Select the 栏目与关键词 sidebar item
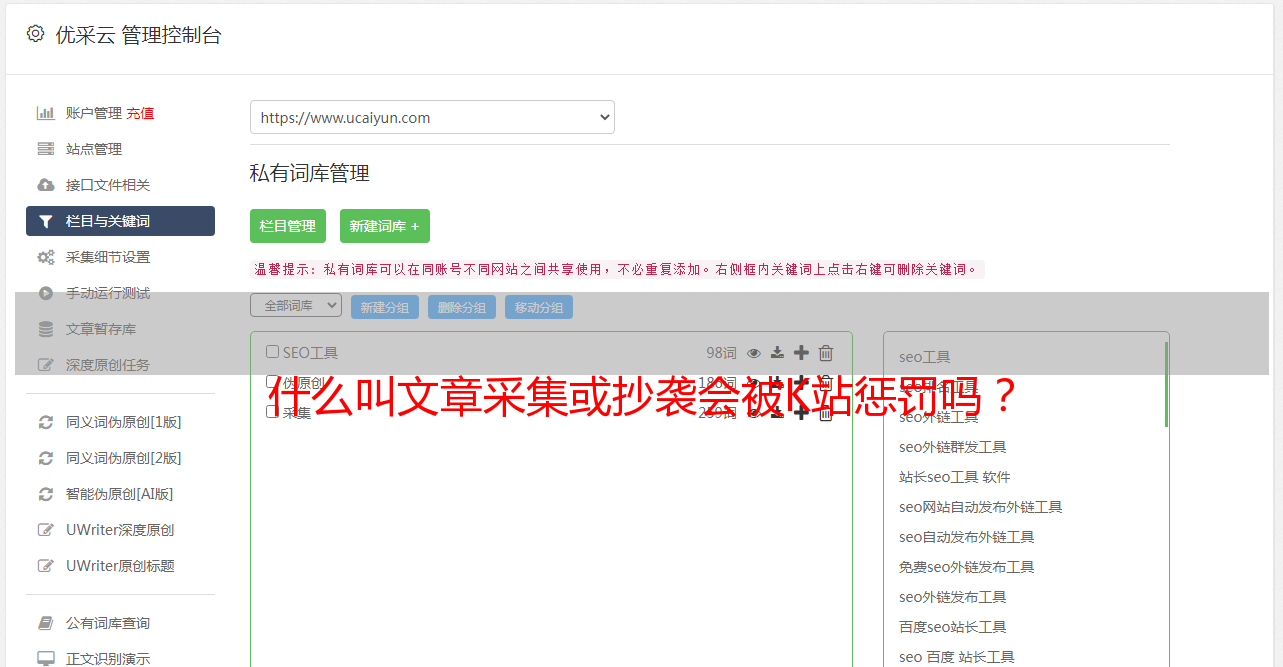 (120, 221)
